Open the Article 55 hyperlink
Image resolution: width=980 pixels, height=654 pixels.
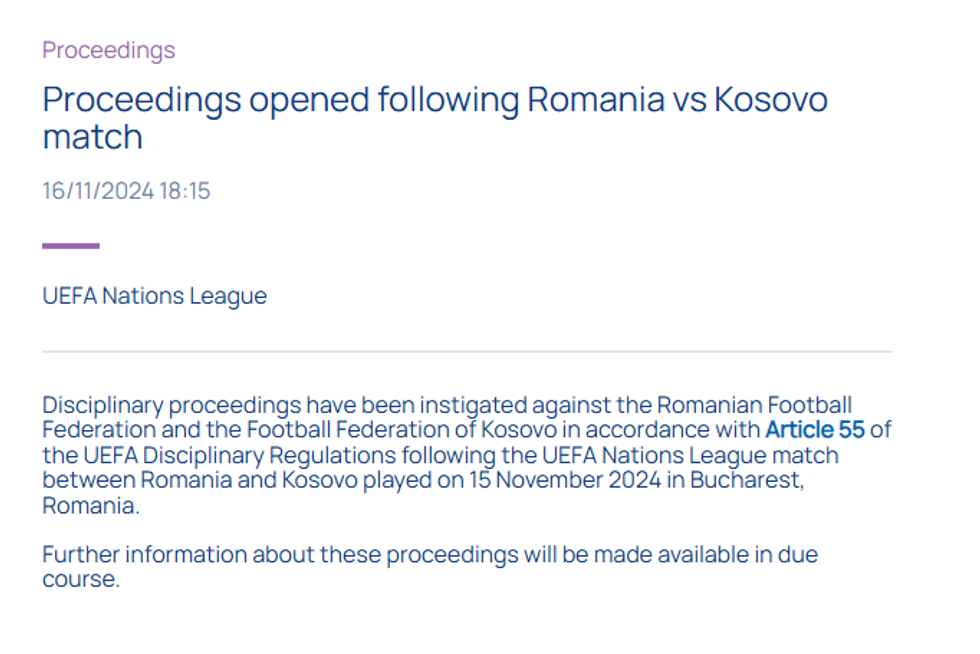pyautogui.click(x=814, y=430)
